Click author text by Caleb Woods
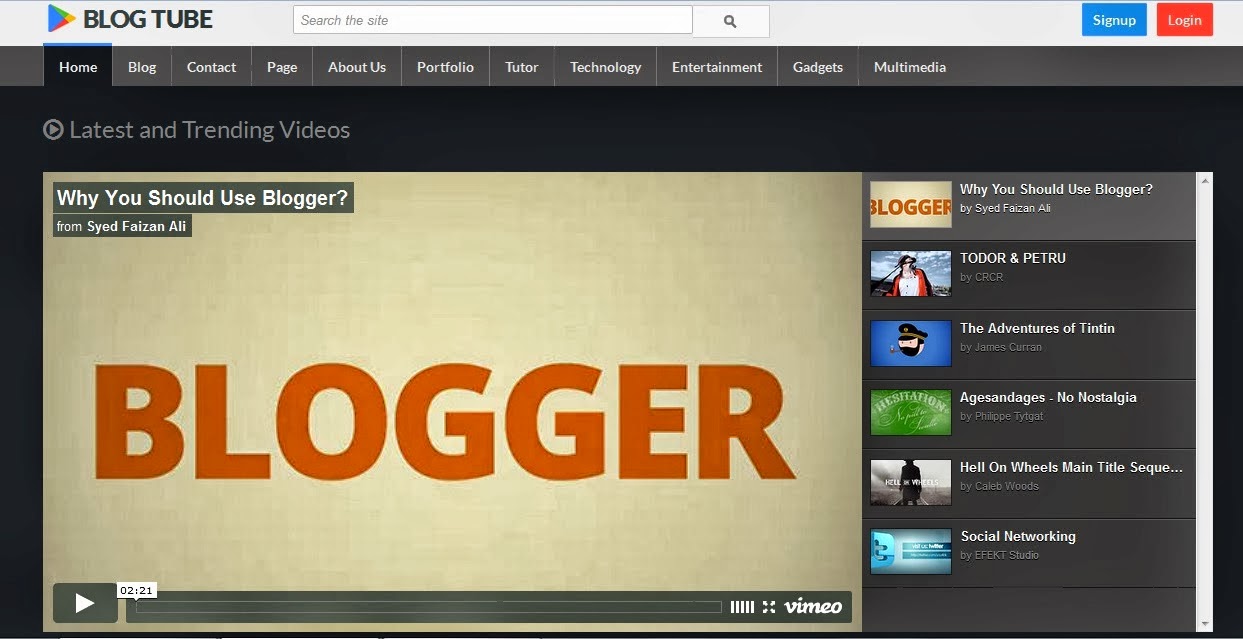 coord(999,486)
